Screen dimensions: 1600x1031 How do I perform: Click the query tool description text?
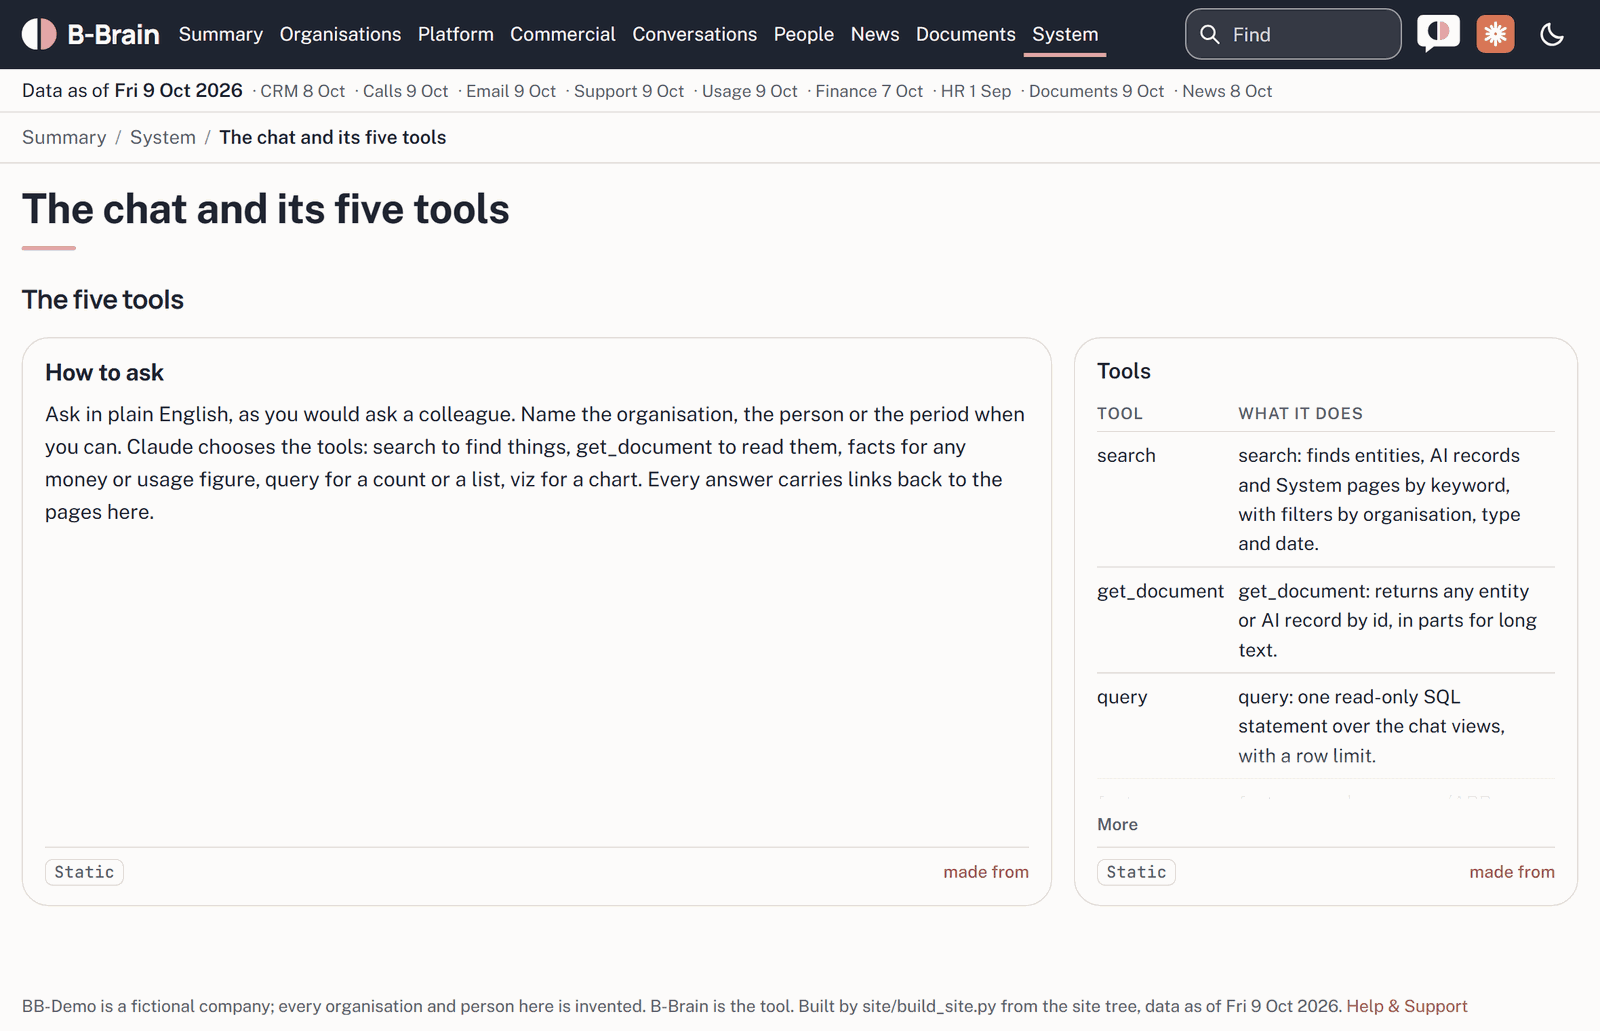[x=1372, y=726]
